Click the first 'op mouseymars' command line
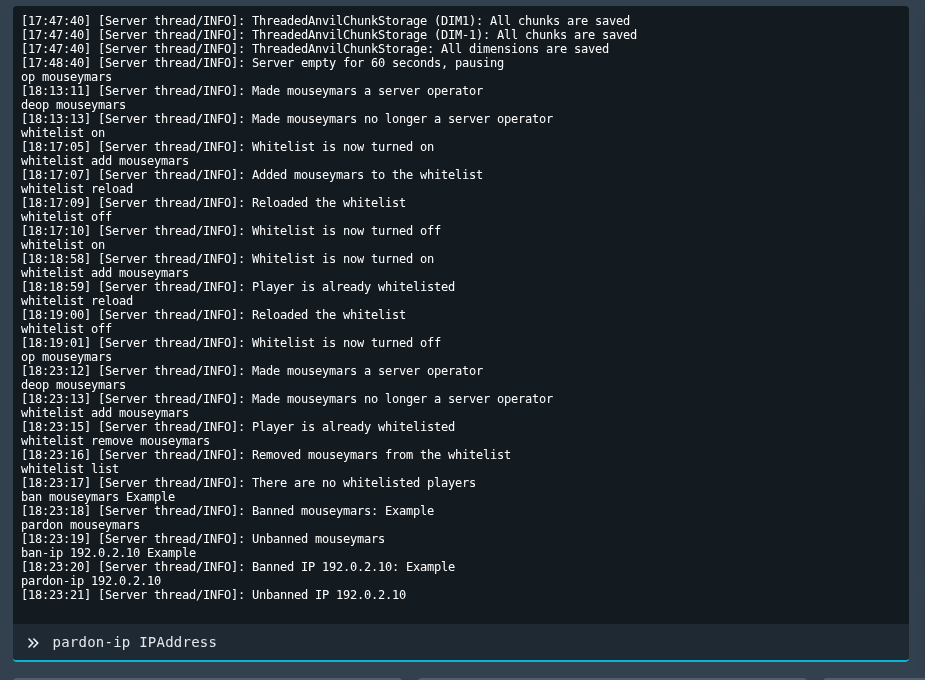Viewport: 925px width, 680px height. tap(66, 77)
